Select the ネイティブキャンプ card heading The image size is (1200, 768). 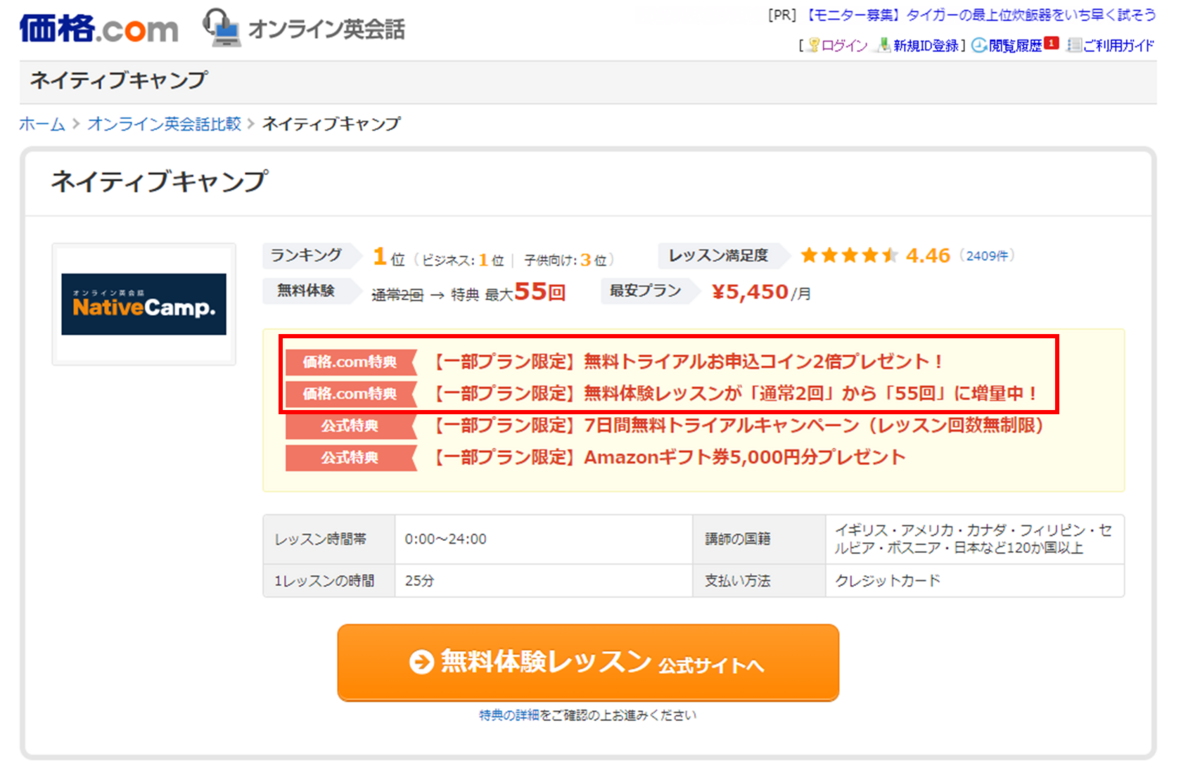coord(159,181)
